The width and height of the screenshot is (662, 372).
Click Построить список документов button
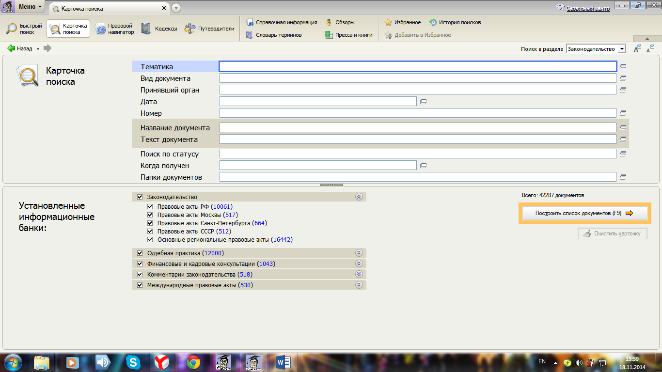pos(584,213)
